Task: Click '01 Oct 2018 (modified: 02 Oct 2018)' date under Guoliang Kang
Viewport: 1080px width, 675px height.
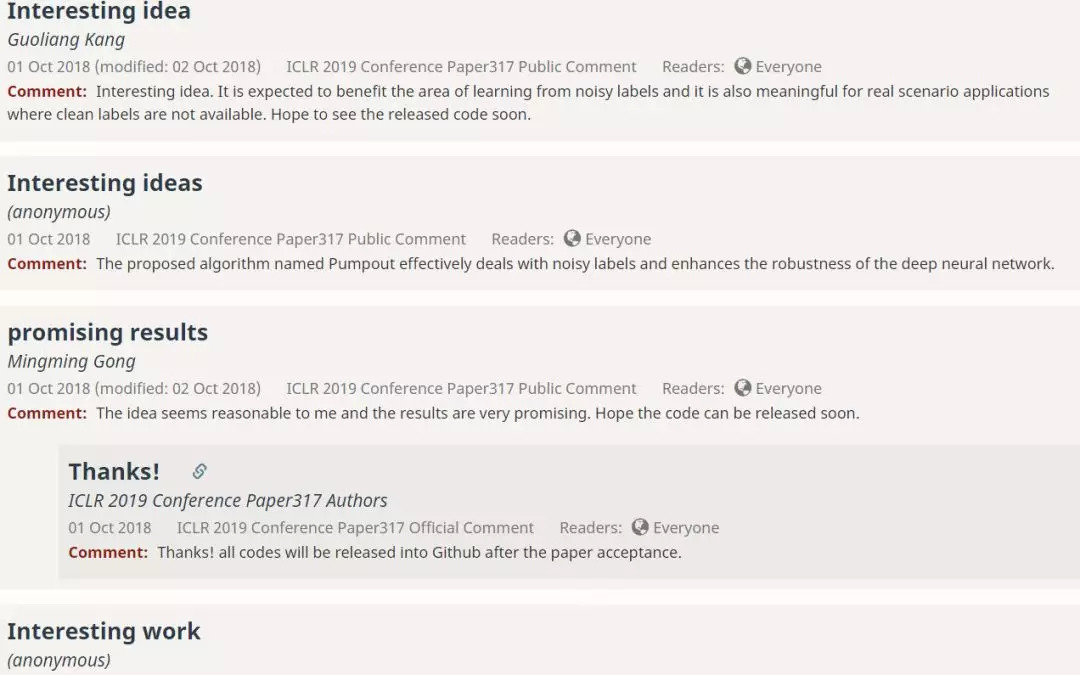Action: click(134, 67)
